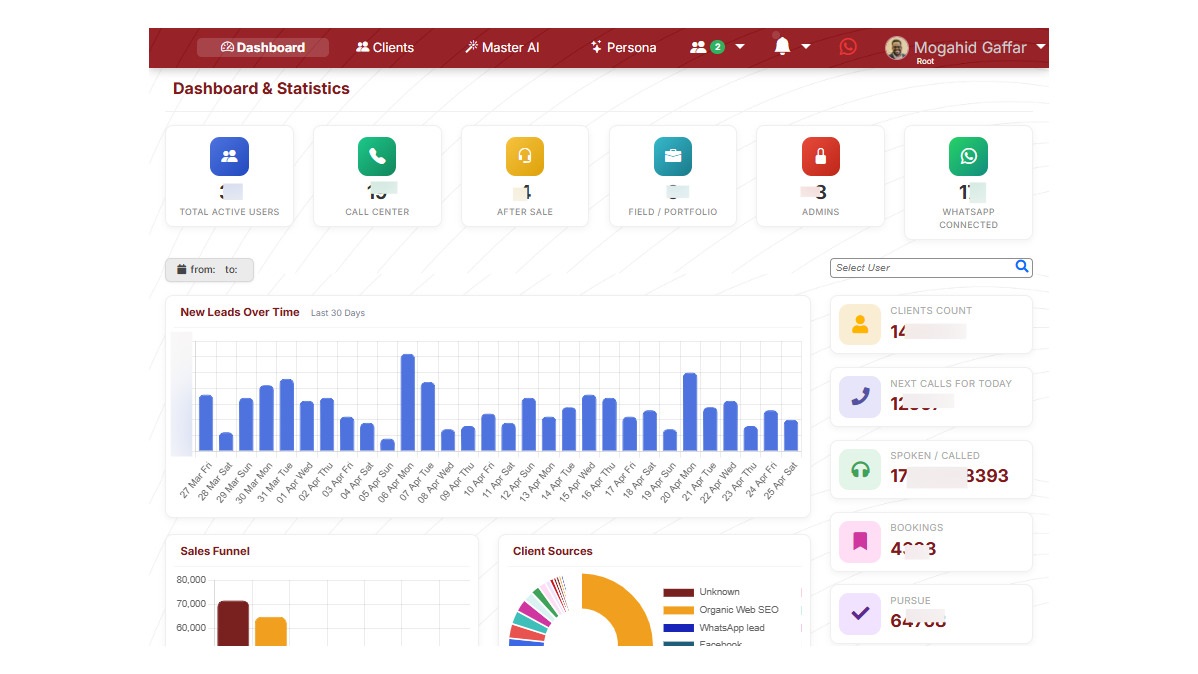Click the 'TOTAL ACTIVE USERS' label

click(229, 212)
